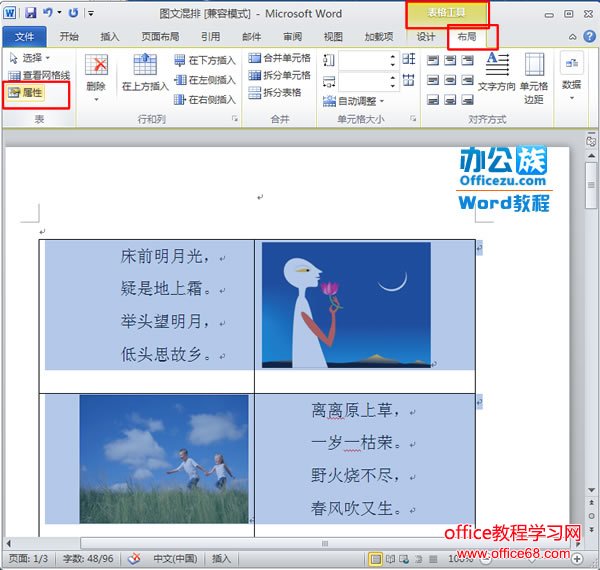Click 在上方插入 insert above icon
The width and height of the screenshot is (600, 570).
(x=145, y=73)
